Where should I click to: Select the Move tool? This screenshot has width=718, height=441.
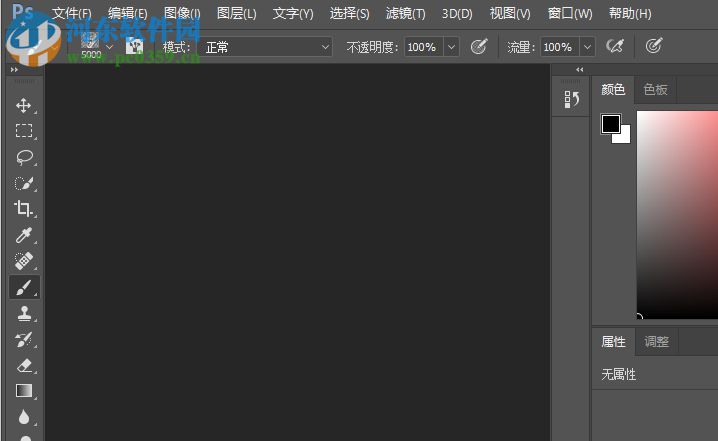click(x=24, y=105)
